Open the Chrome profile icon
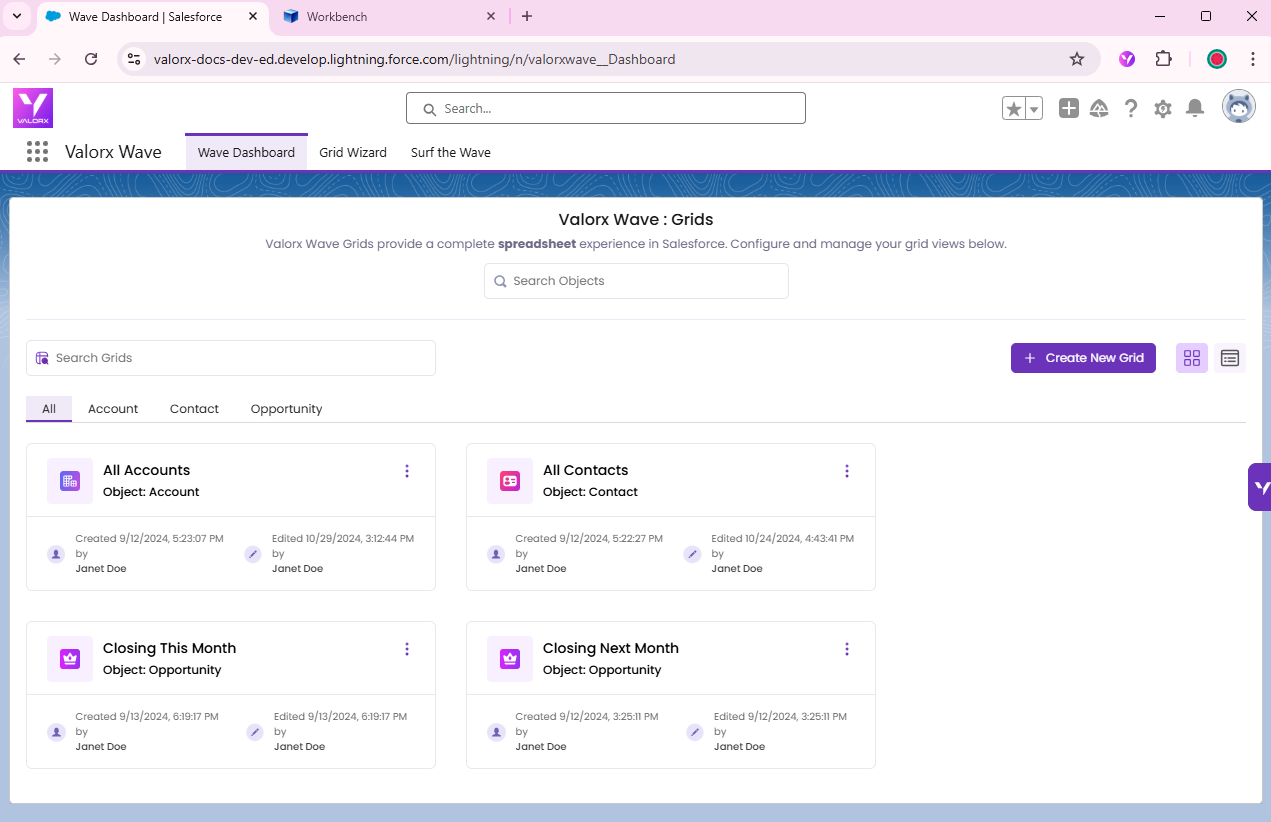Image resolution: width=1271 pixels, height=822 pixels. (1217, 59)
